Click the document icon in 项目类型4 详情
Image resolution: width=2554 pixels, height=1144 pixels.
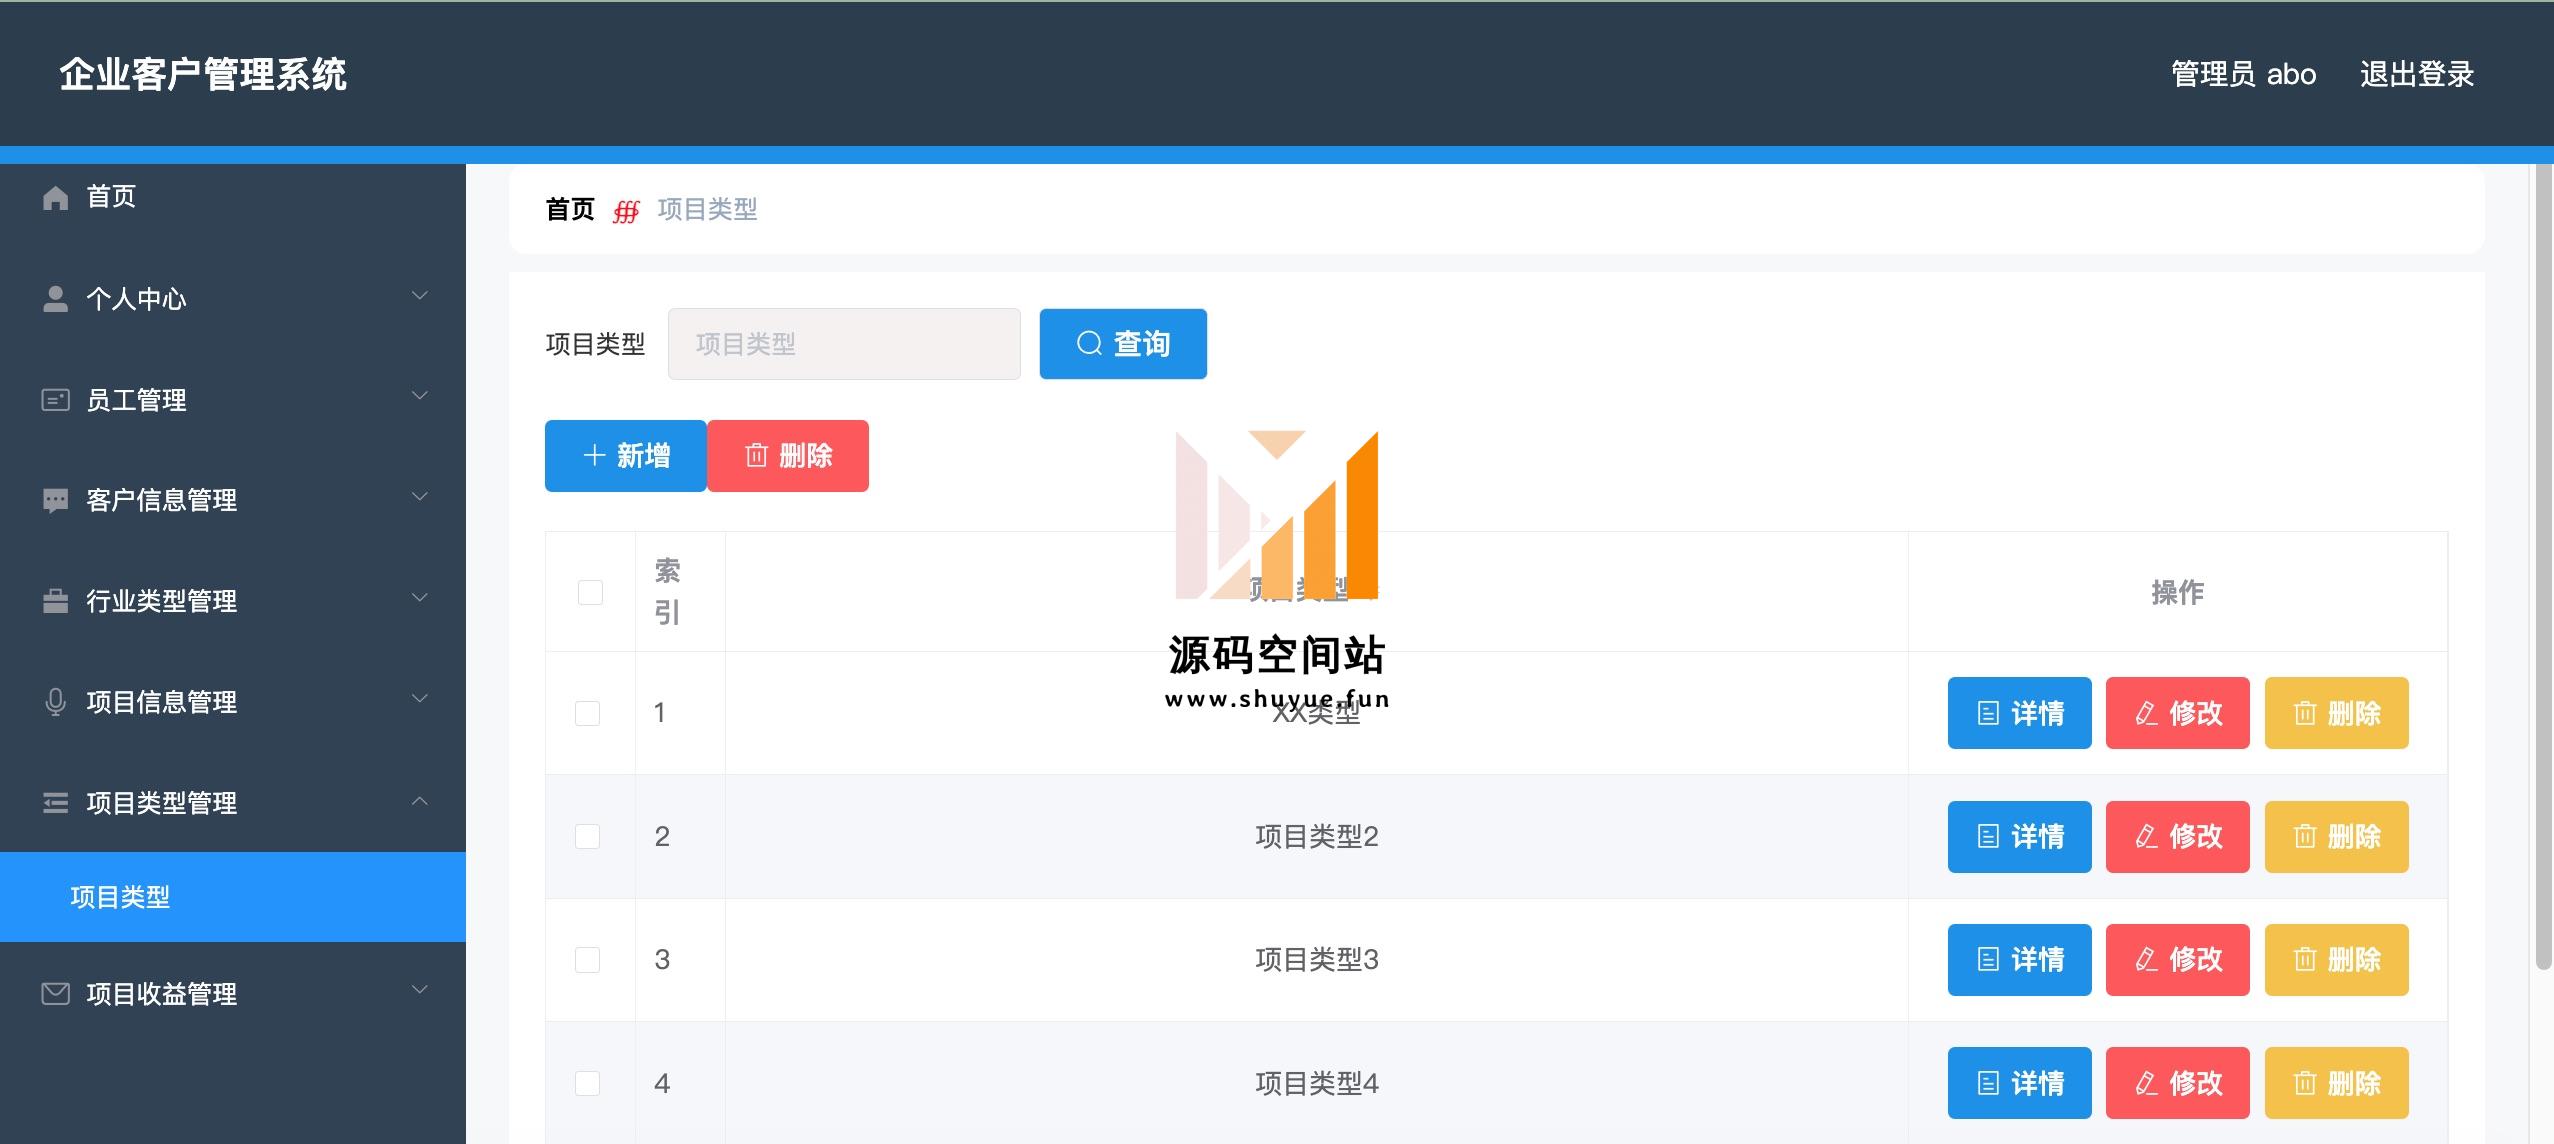point(1989,1083)
